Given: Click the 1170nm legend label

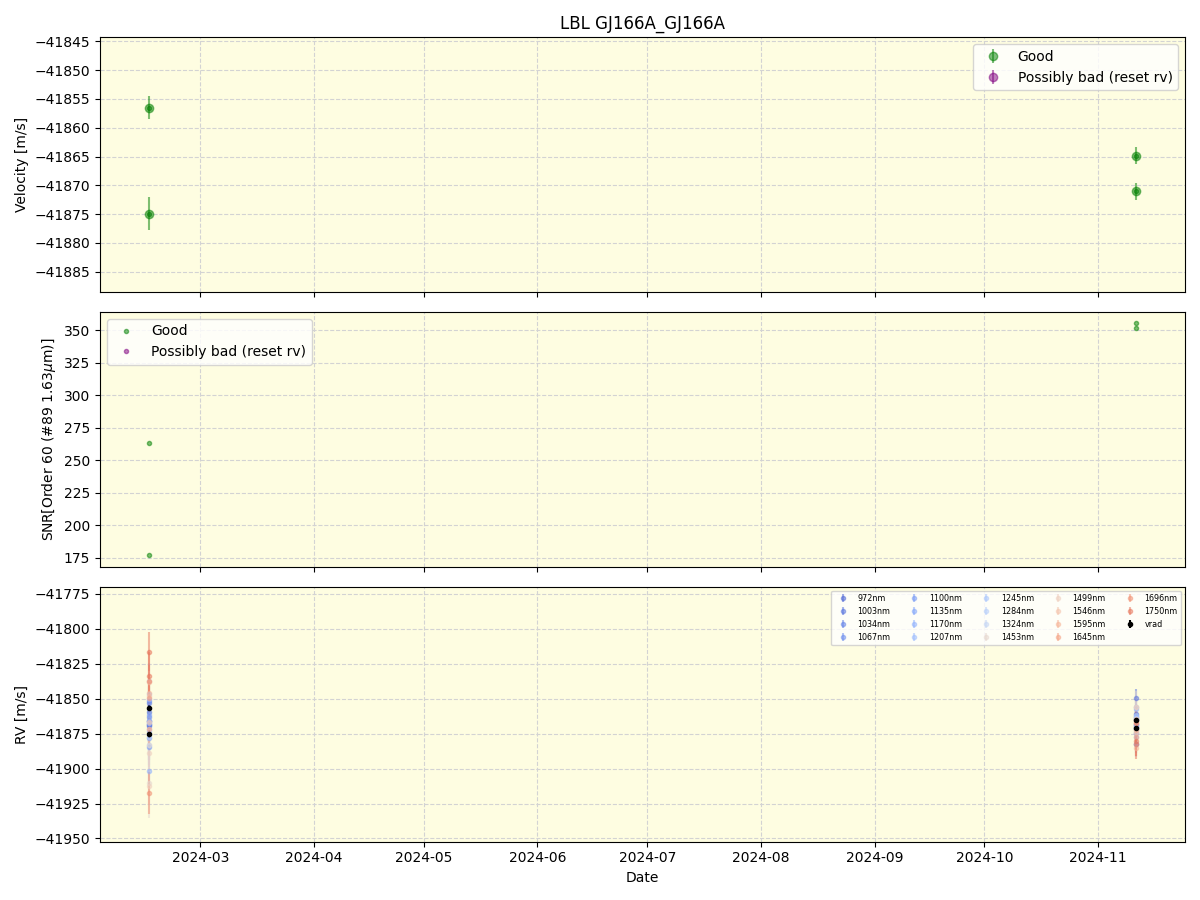Looking at the screenshot, I should coord(946,624).
